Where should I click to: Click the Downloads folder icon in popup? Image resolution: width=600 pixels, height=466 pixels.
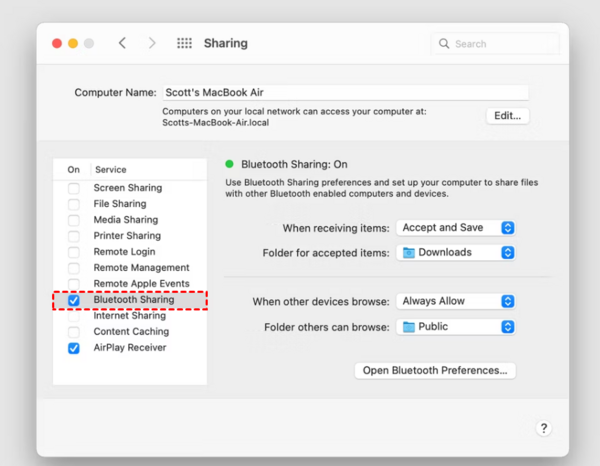[x=409, y=253]
